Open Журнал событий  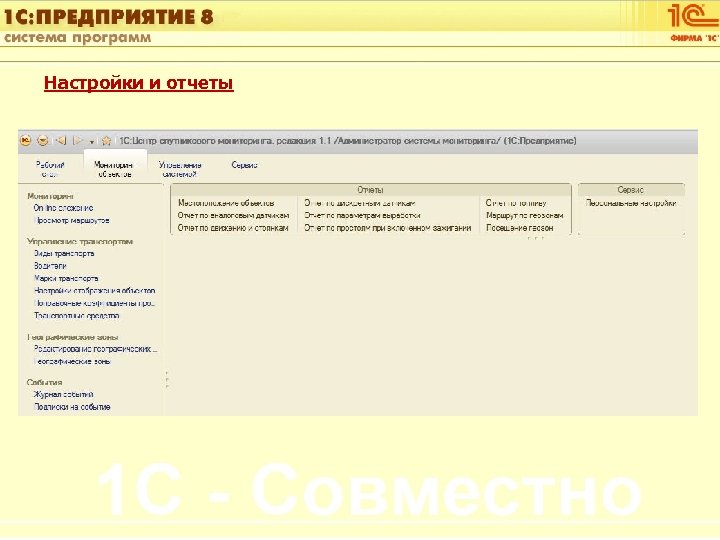coord(63,394)
